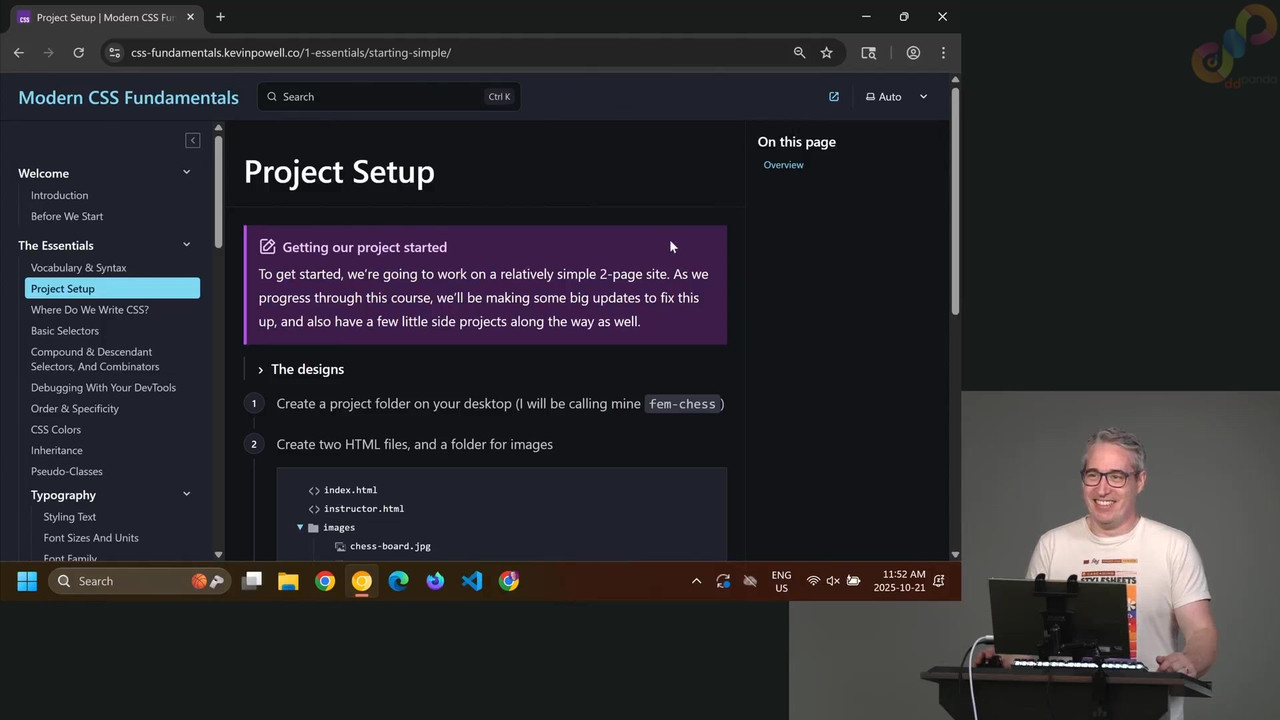The width and height of the screenshot is (1280, 720).
Task: Open the last Chrome icon beside VS Code
Action: click(509, 581)
